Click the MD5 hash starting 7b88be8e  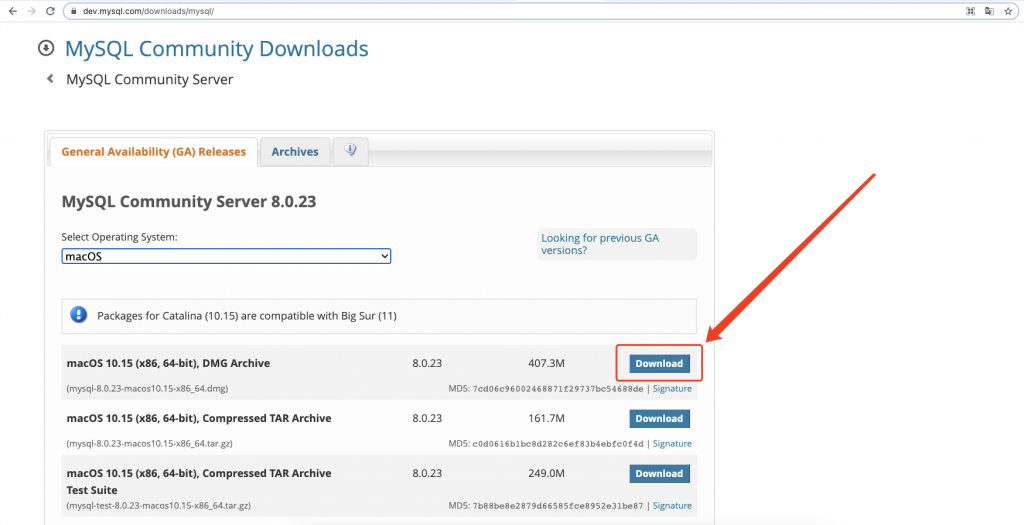pos(557,506)
